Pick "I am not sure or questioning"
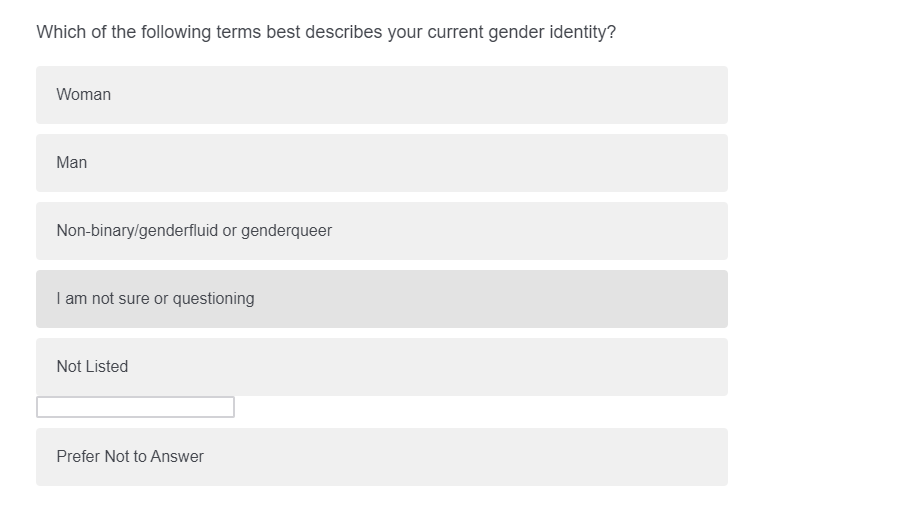This screenshot has height=514, width=899. point(381,299)
